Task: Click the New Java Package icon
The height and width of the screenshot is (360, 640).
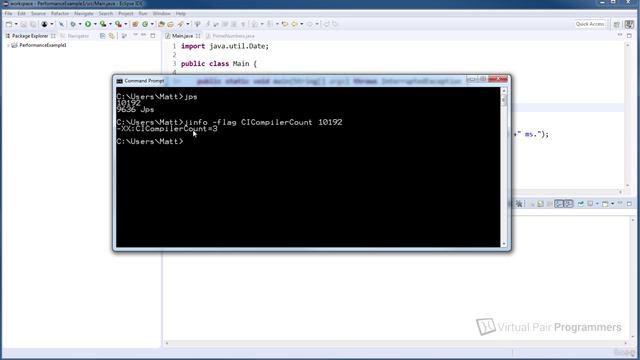Action: [135, 24]
